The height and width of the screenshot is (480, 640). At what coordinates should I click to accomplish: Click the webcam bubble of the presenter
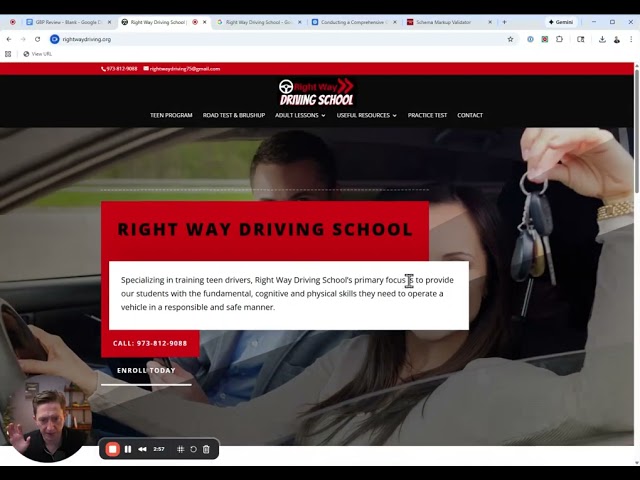point(47,420)
